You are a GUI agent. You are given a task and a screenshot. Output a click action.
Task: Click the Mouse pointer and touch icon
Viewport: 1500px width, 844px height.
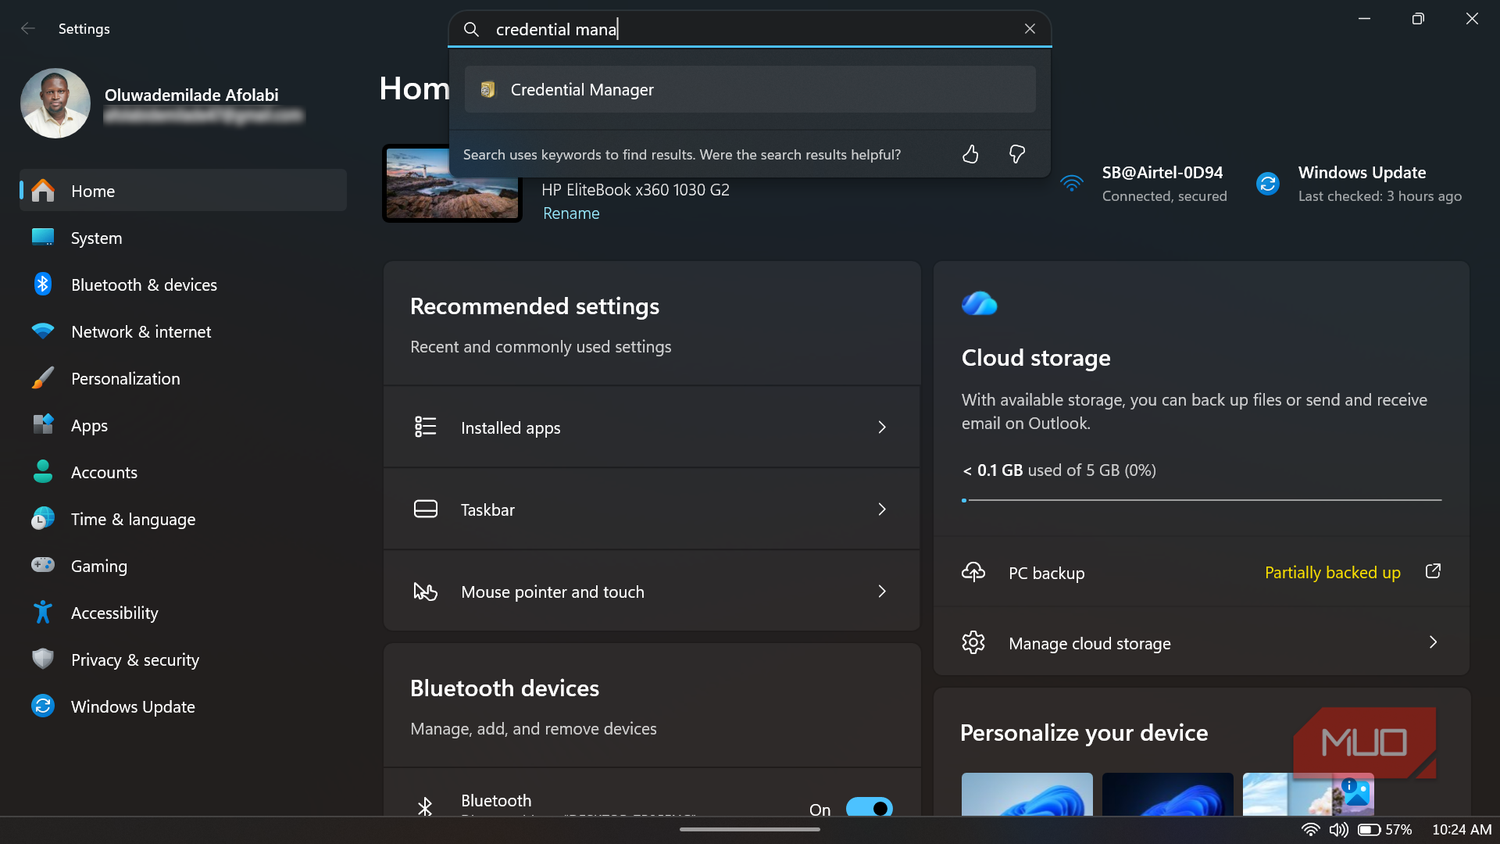426,591
